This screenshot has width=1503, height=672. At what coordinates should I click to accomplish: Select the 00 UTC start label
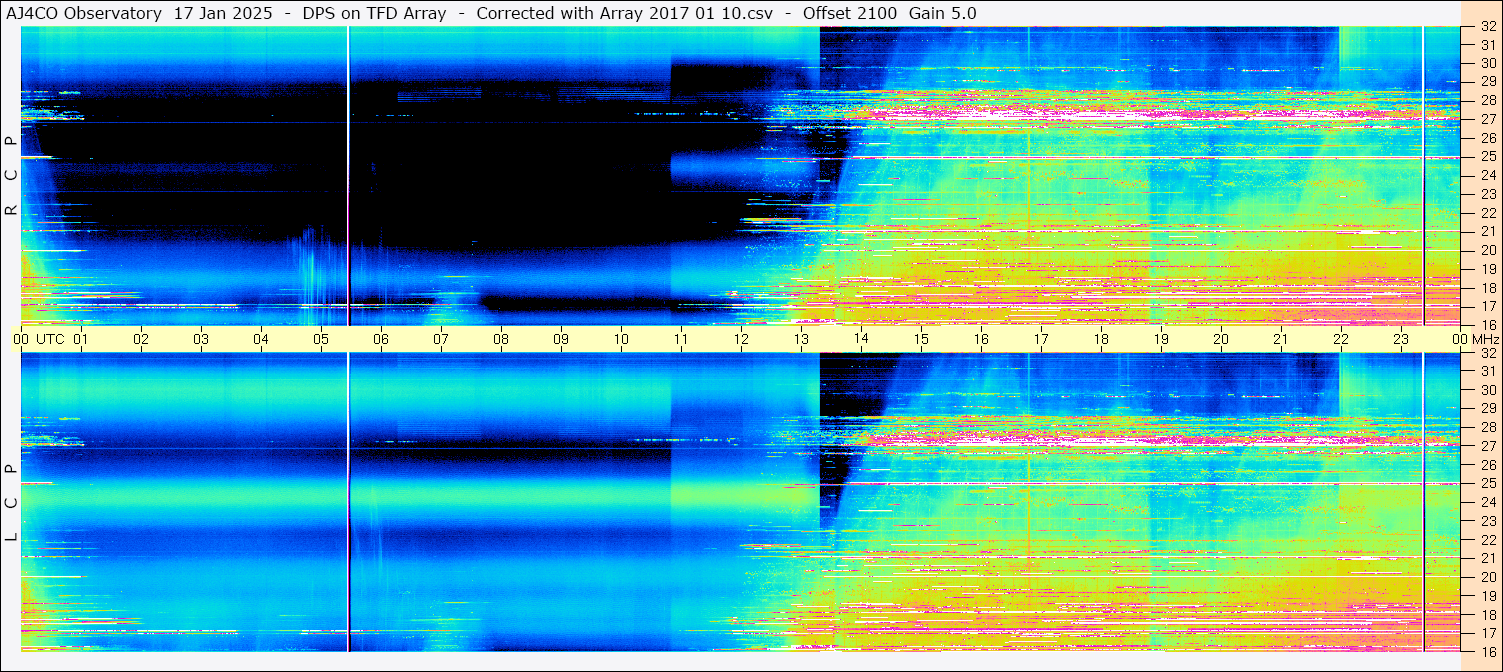pyautogui.click(x=39, y=340)
